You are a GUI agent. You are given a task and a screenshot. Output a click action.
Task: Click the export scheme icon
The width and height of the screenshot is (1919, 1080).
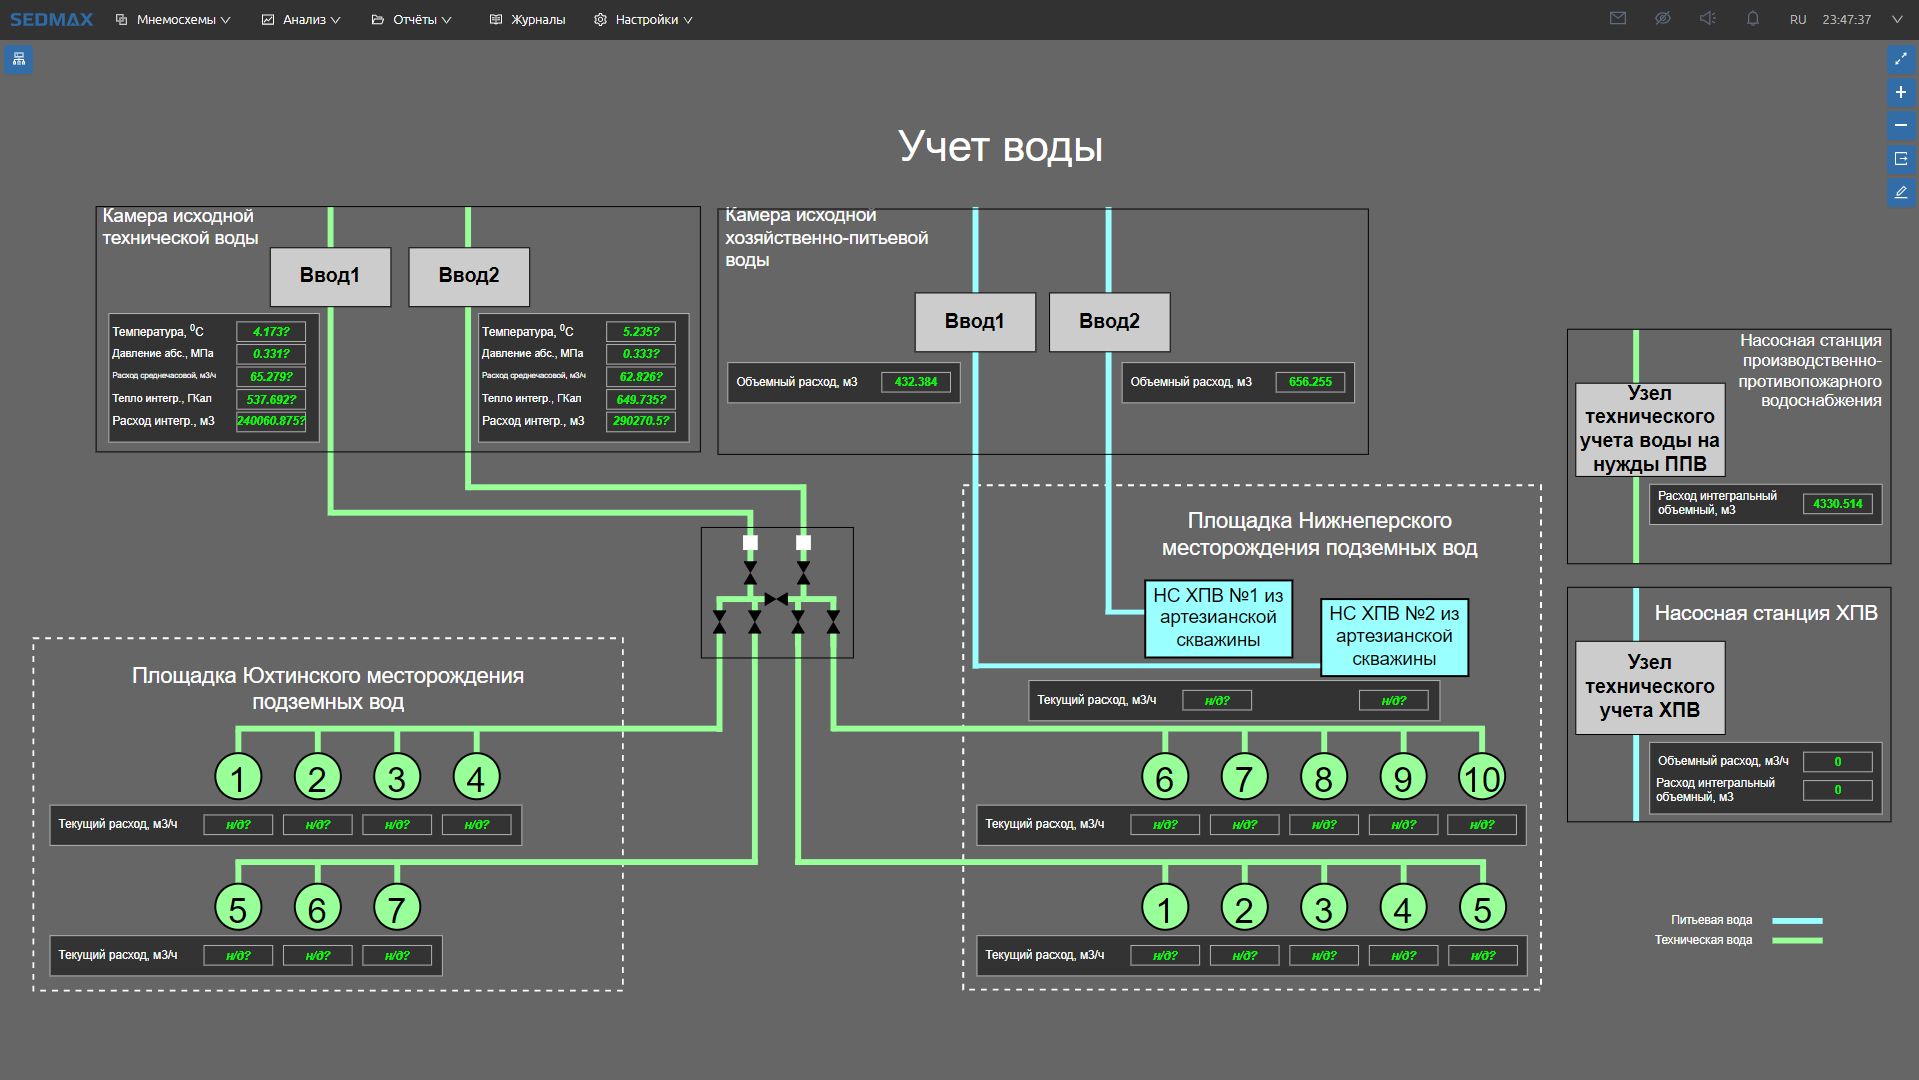(1900, 159)
